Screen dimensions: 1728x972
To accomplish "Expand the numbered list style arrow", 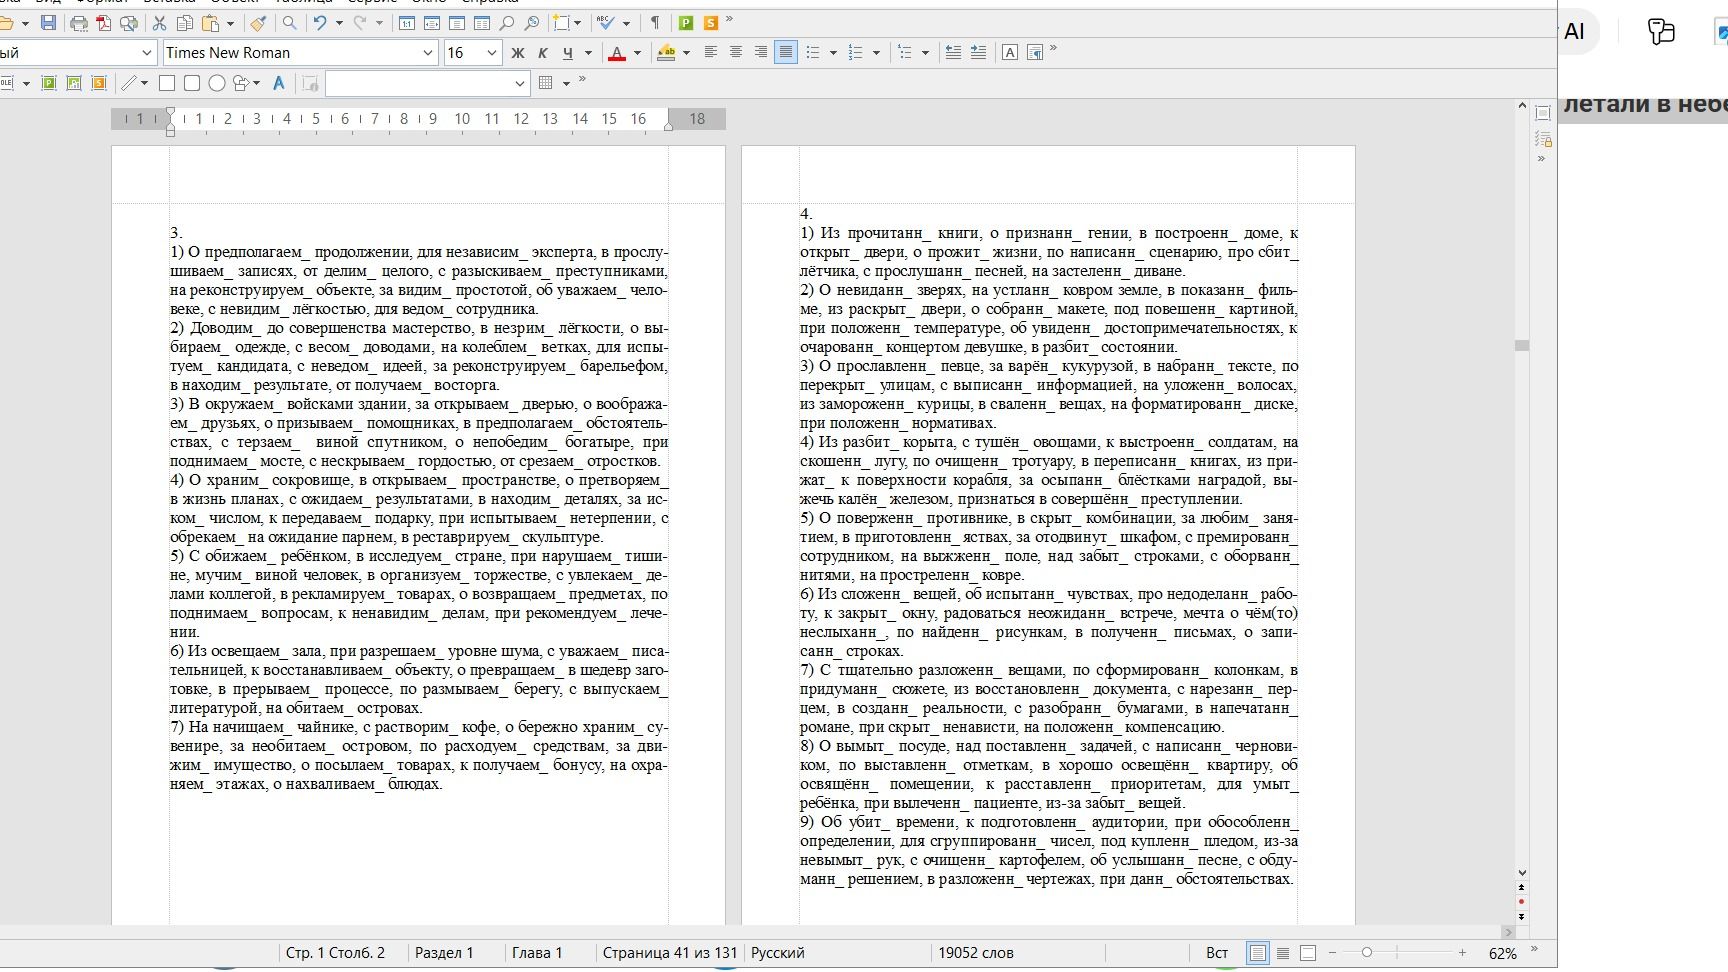I will [x=876, y=53].
